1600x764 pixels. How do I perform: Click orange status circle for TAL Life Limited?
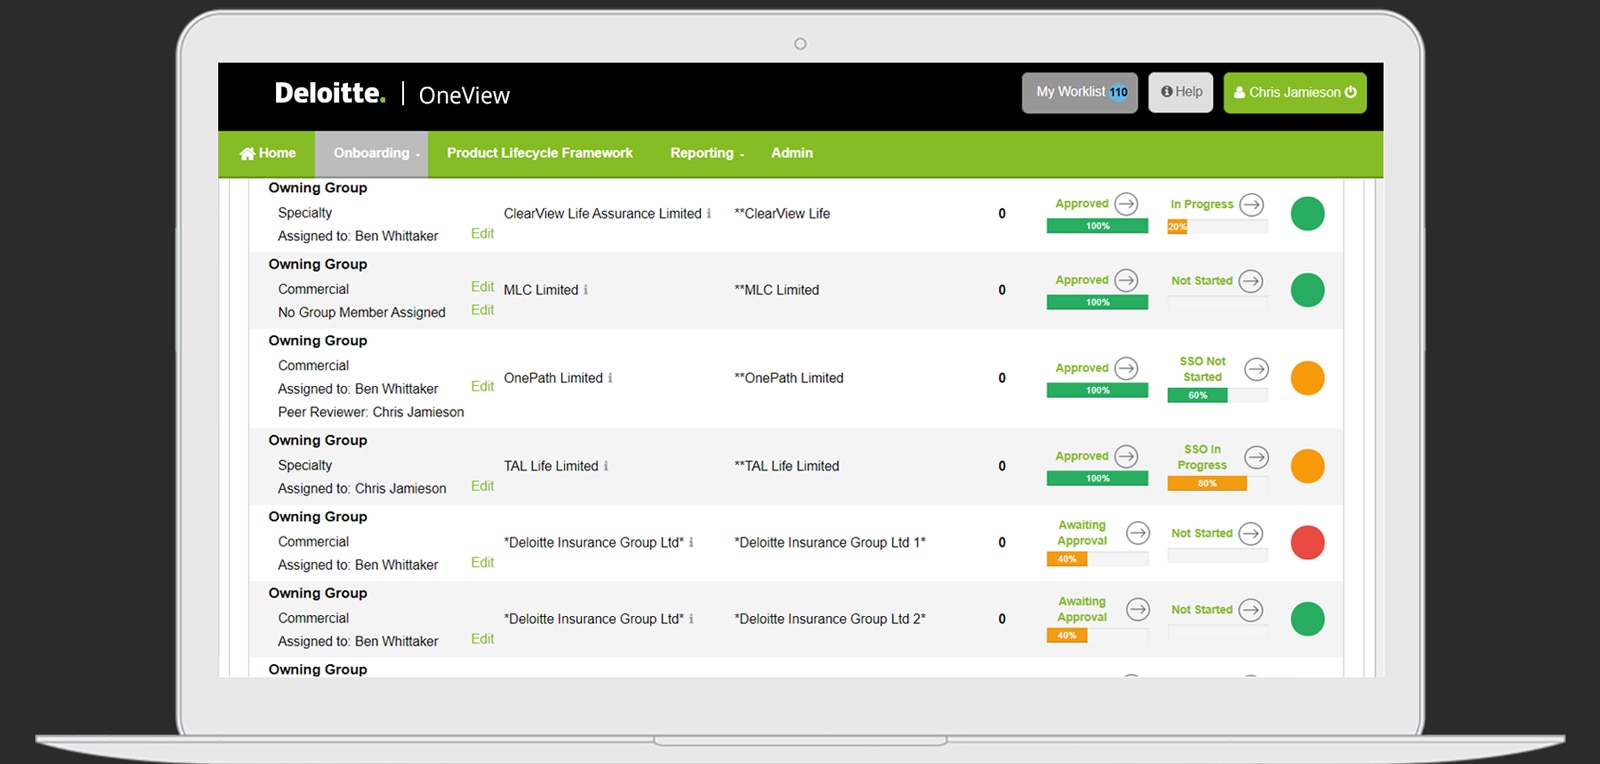coord(1308,466)
